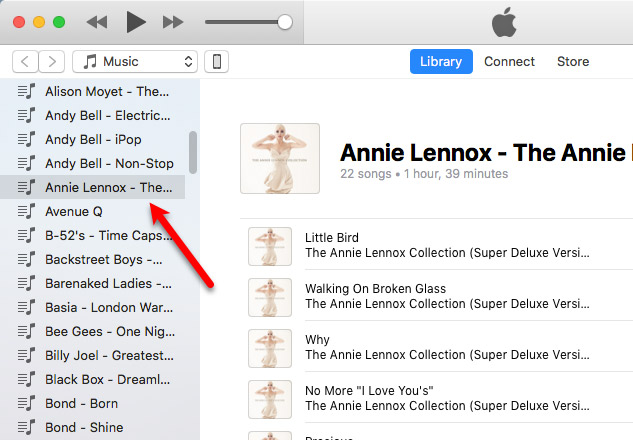Skip forward to next track

(173, 21)
